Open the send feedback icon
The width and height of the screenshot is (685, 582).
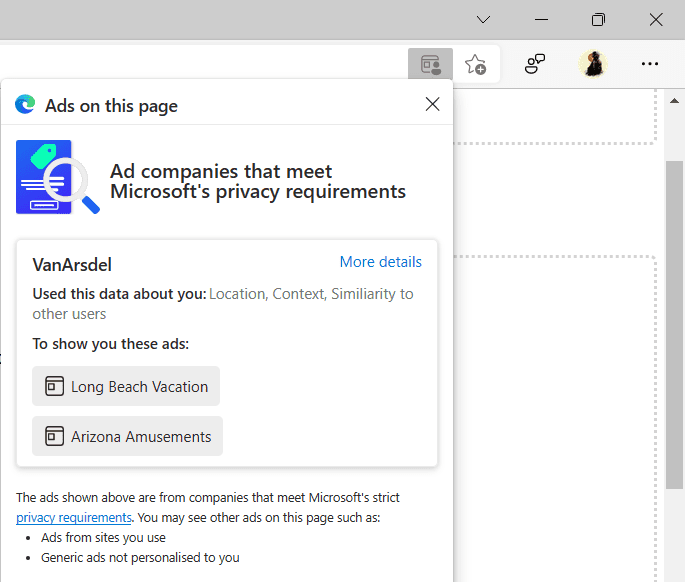[x=535, y=65]
